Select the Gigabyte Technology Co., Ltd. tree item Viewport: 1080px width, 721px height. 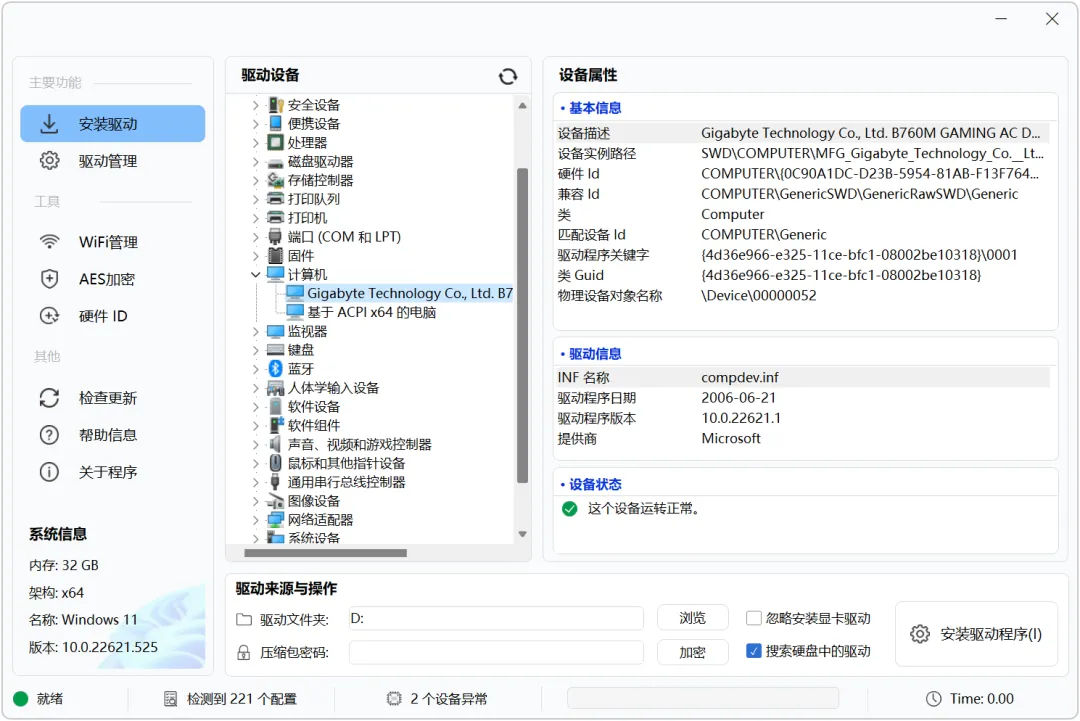(x=400, y=293)
